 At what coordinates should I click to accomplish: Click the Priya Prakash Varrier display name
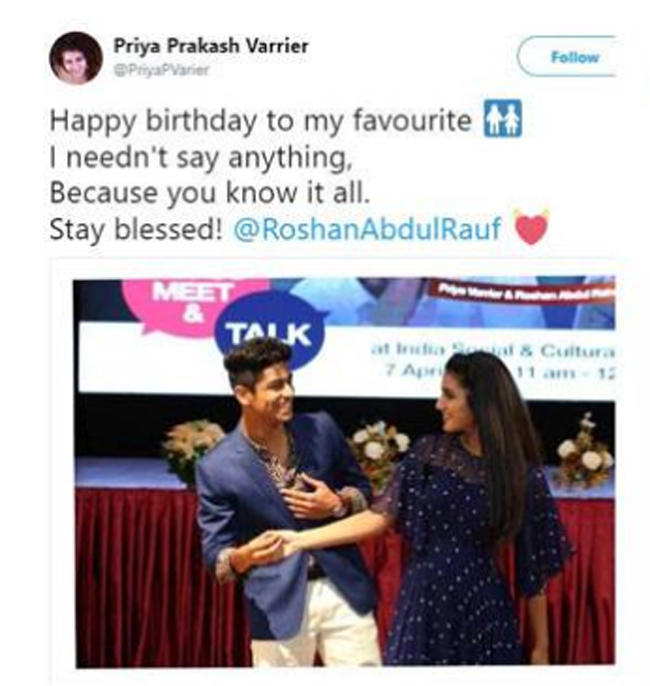[x=211, y=46]
